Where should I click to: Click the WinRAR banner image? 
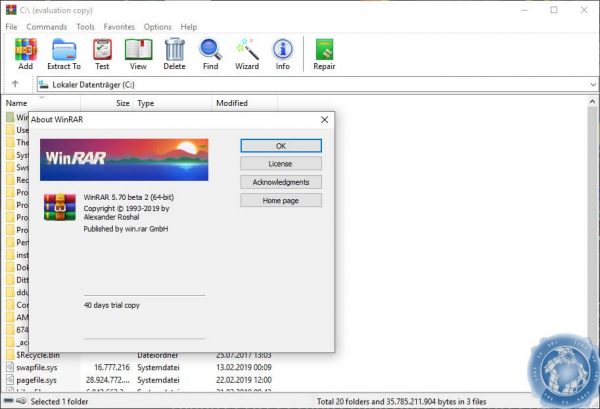pyautogui.click(x=124, y=160)
